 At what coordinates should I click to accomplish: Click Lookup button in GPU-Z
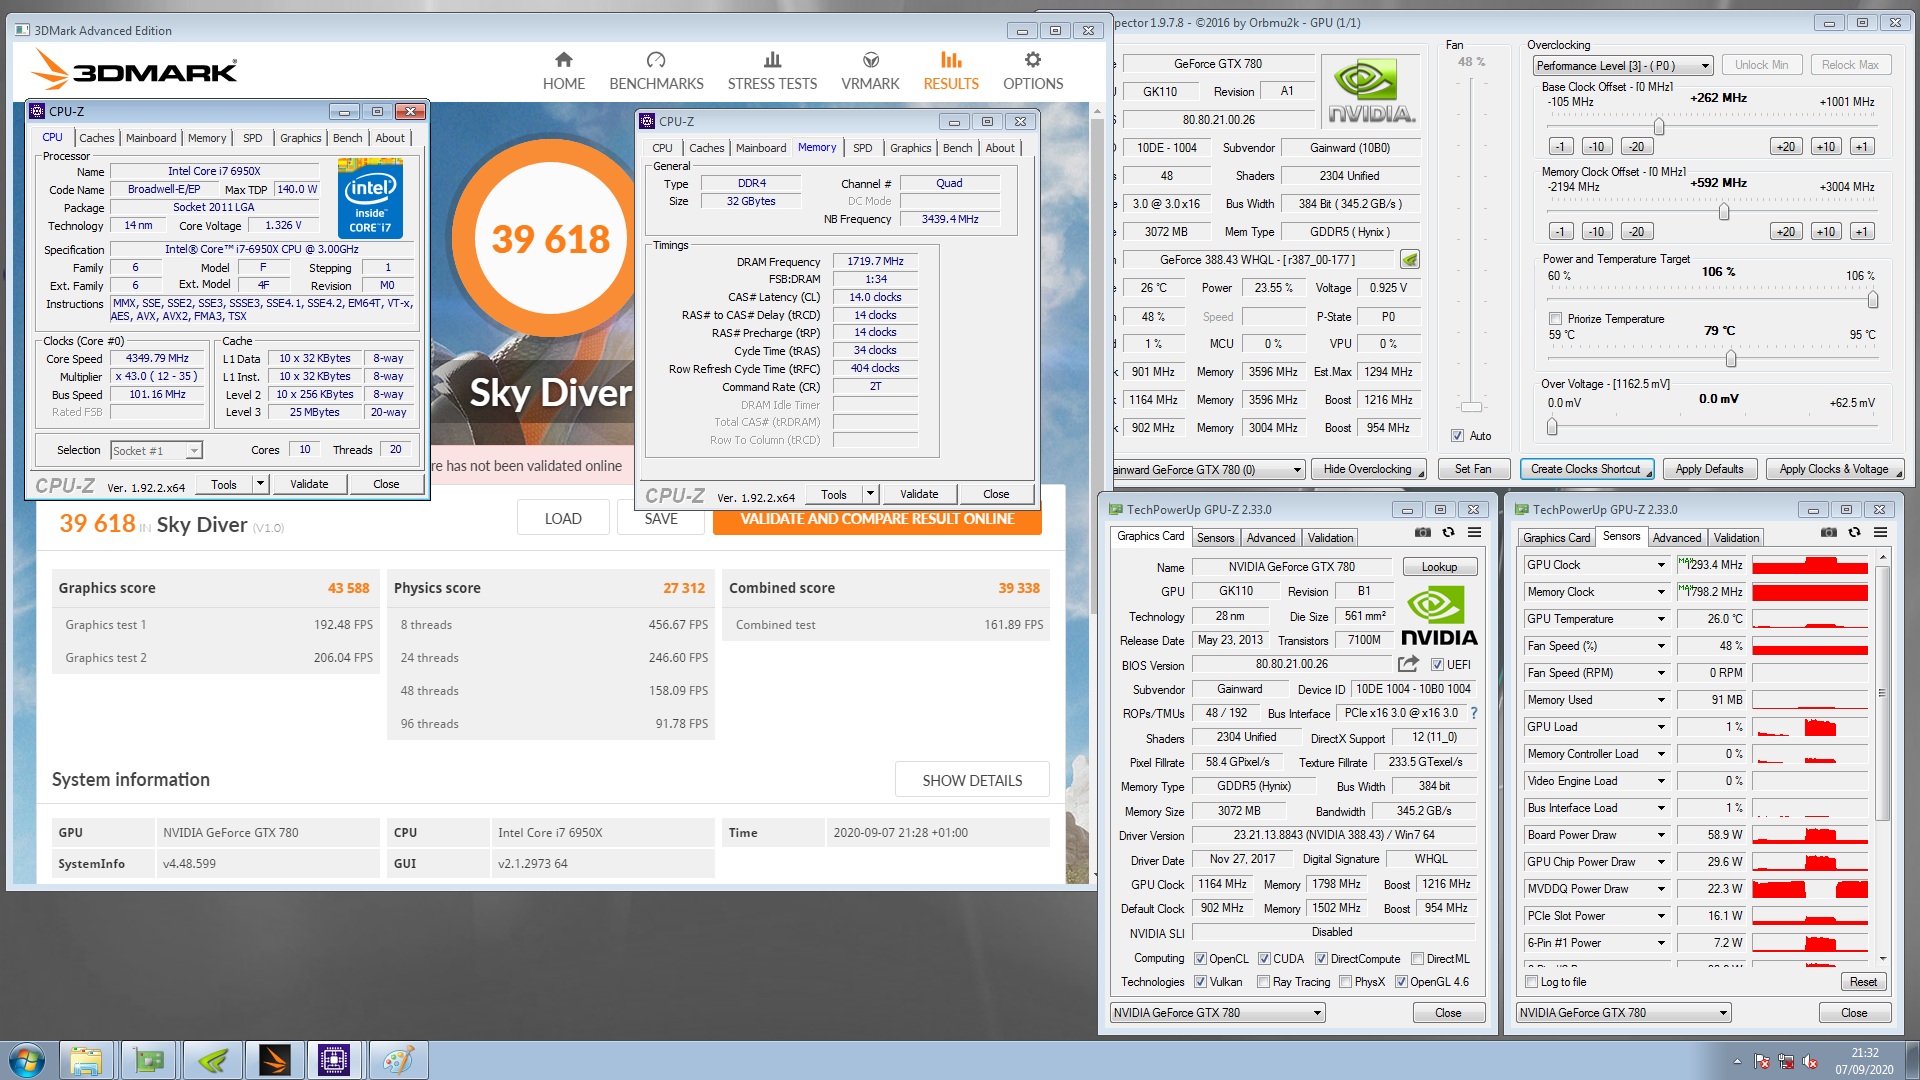[1439, 567]
